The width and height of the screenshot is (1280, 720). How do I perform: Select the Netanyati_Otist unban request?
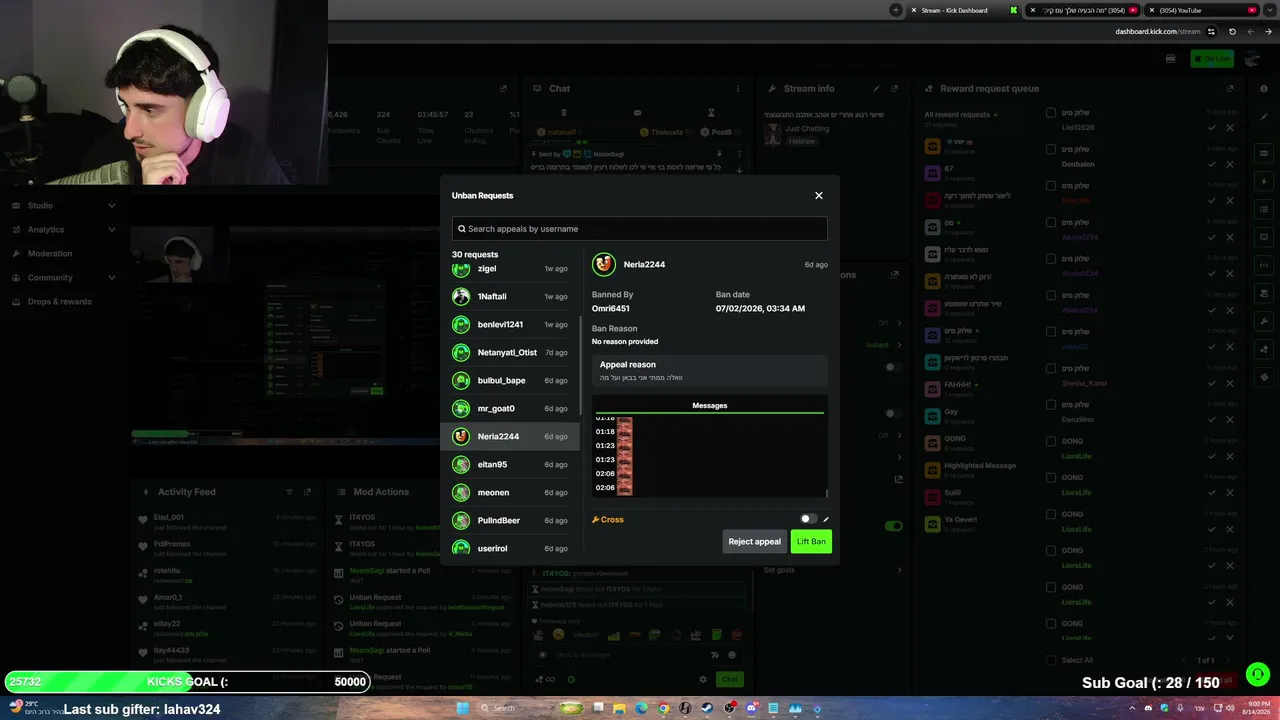point(510,353)
